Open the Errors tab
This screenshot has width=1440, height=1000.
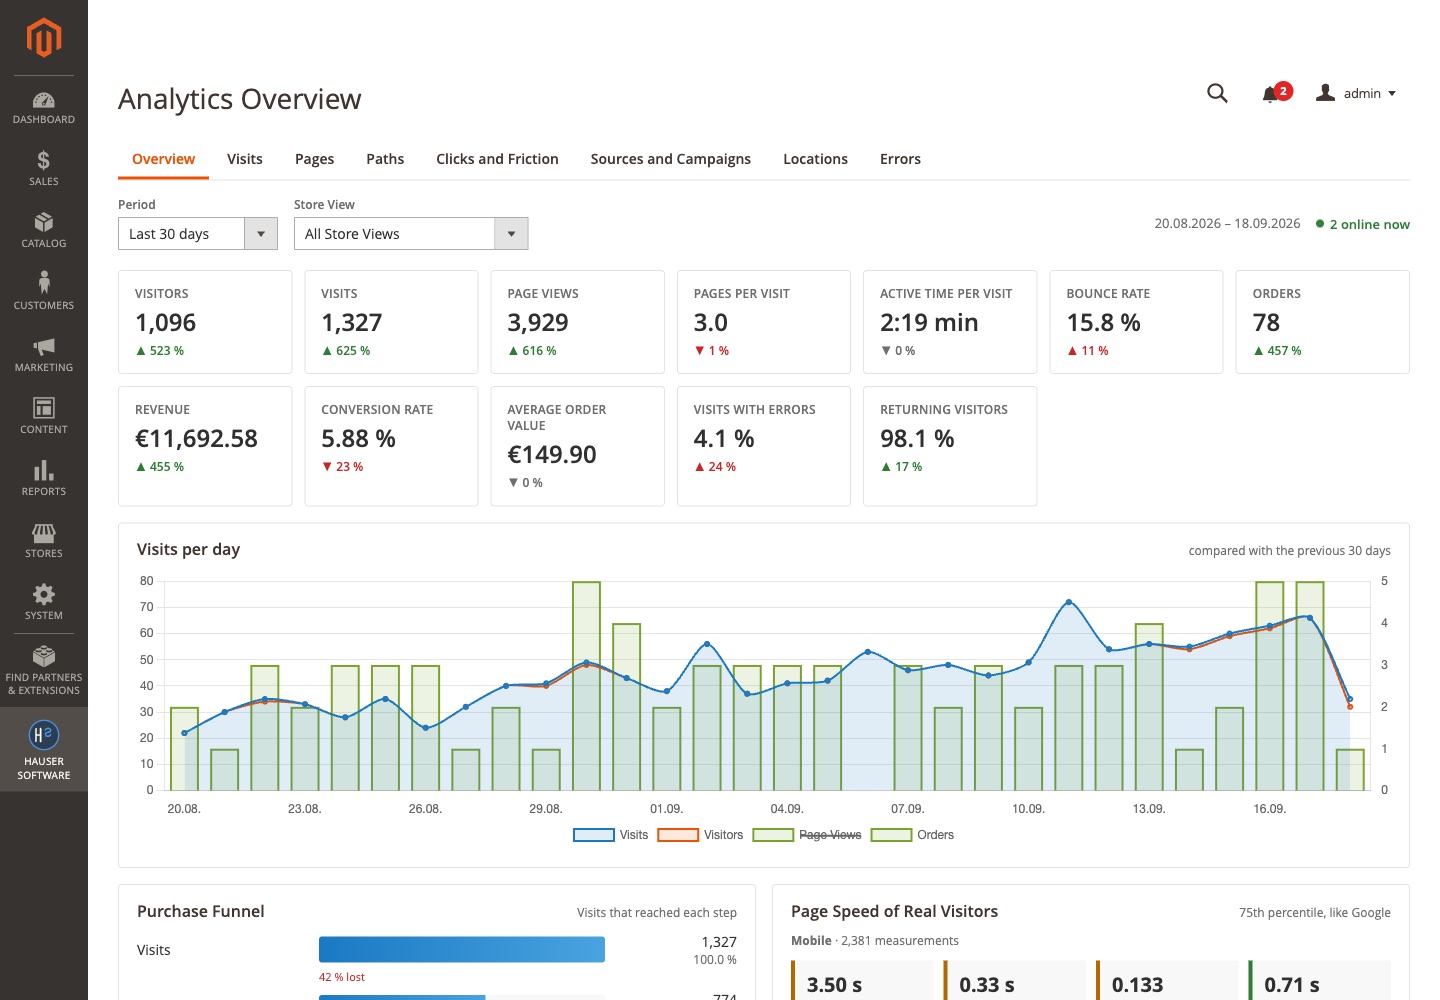tap(900, 159)
